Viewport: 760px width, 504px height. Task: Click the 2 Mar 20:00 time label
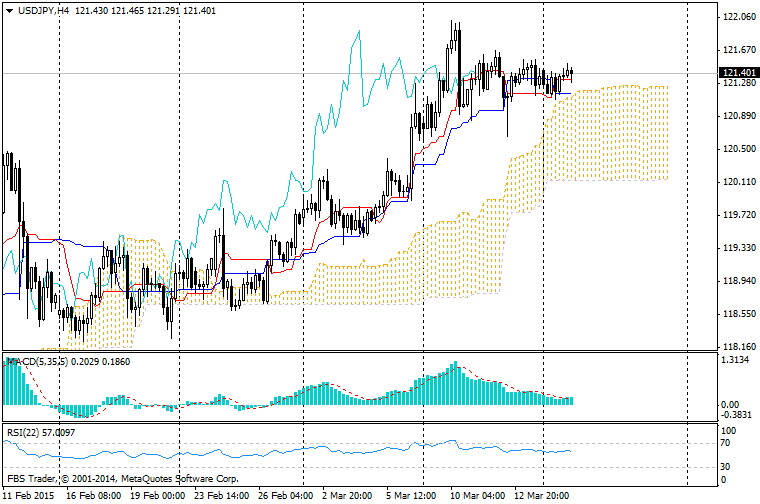click(347, 496)
